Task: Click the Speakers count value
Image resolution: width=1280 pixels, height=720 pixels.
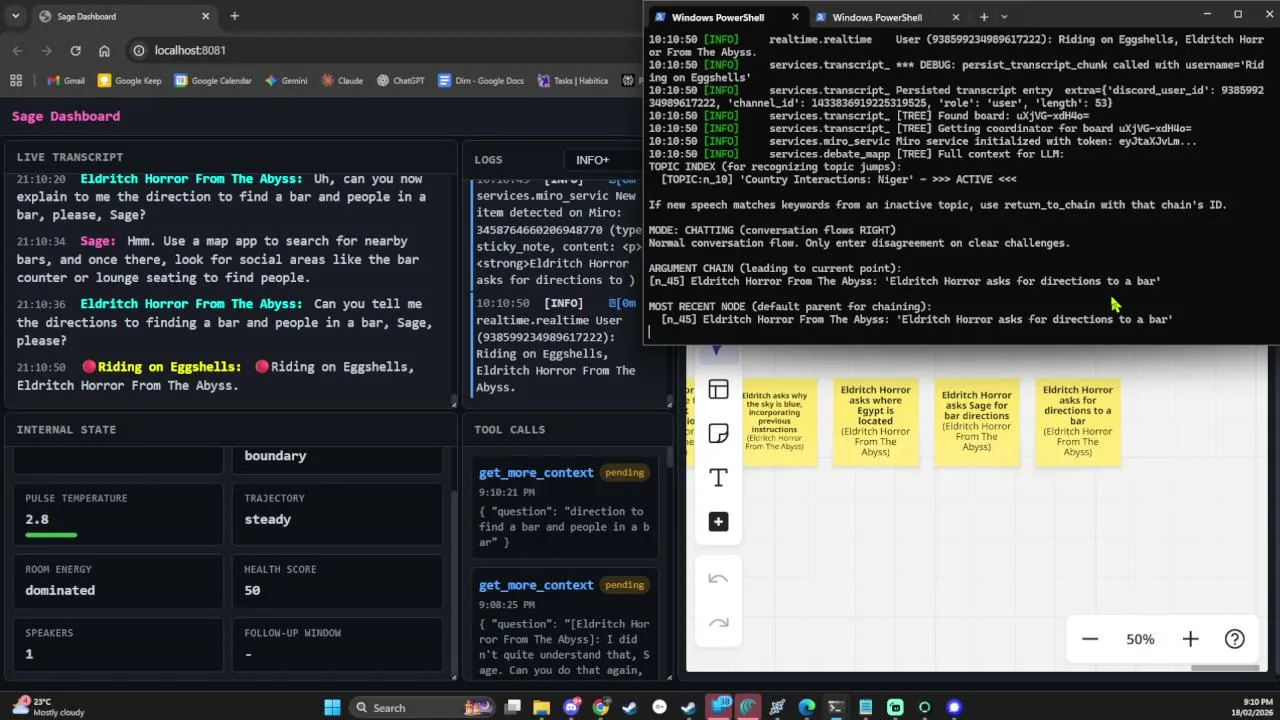Action: coord(29,653)
